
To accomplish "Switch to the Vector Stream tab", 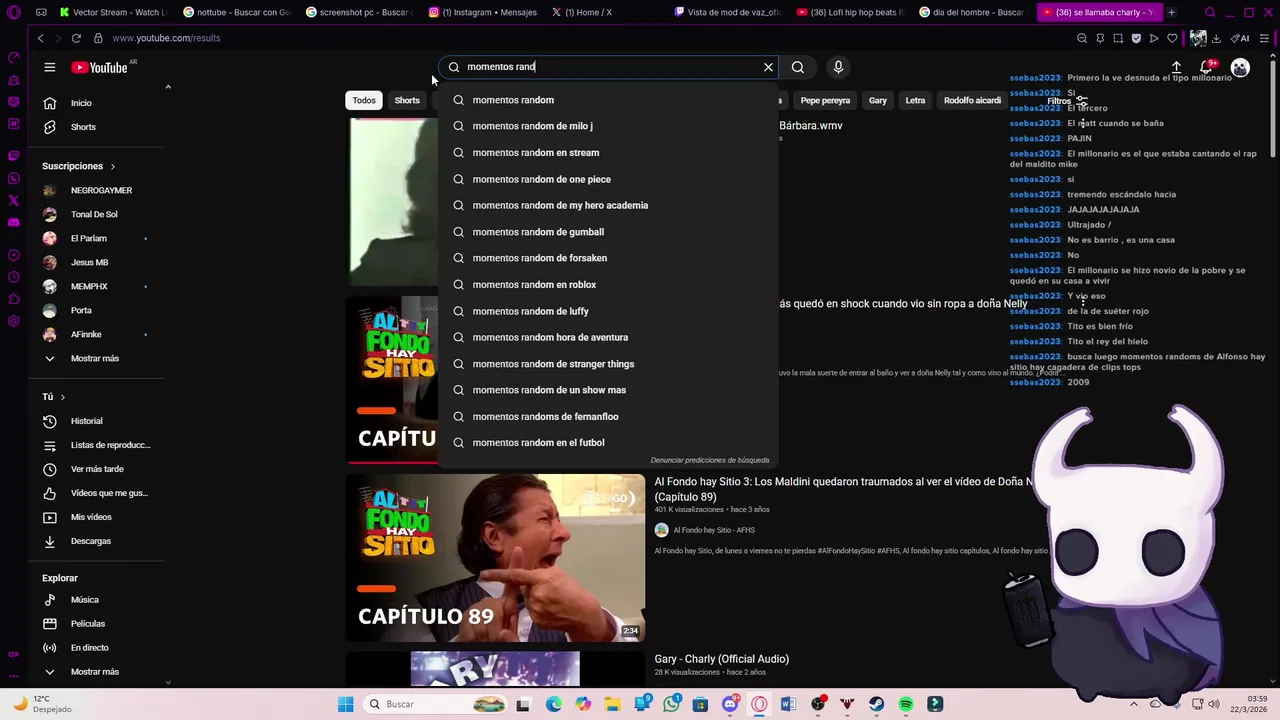I will (112, 12).
